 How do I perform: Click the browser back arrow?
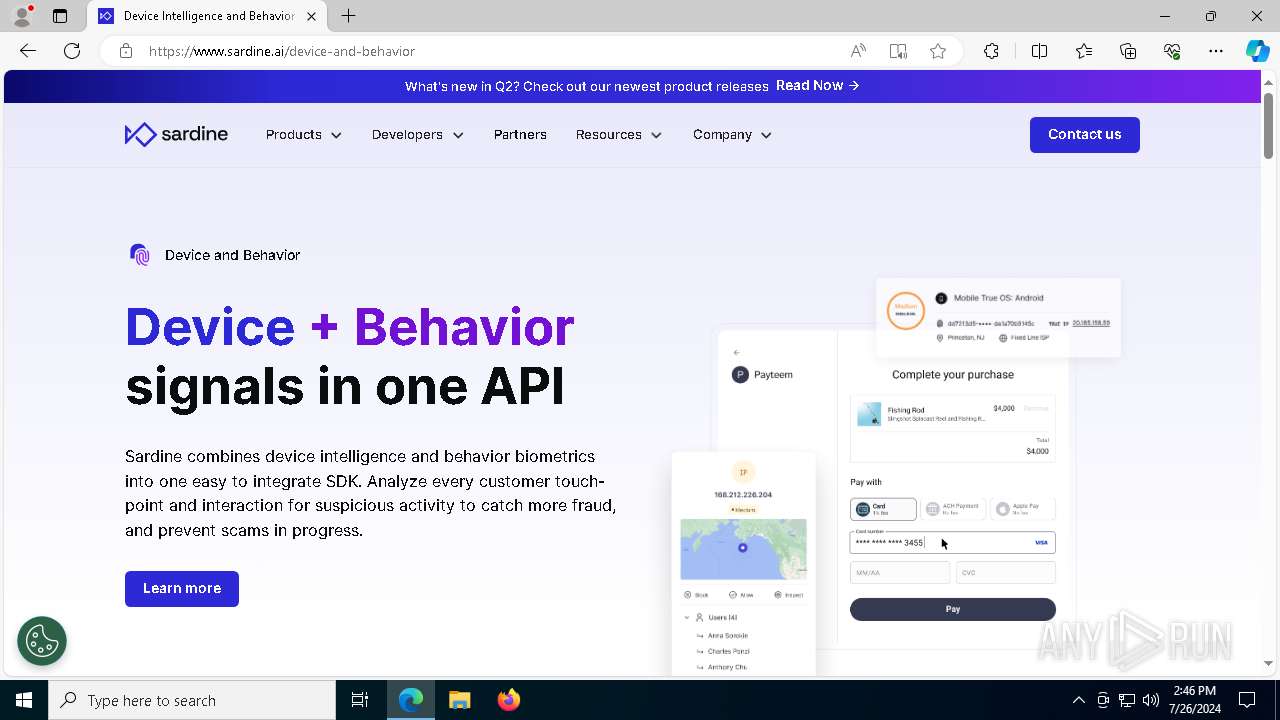coord(28,51)
